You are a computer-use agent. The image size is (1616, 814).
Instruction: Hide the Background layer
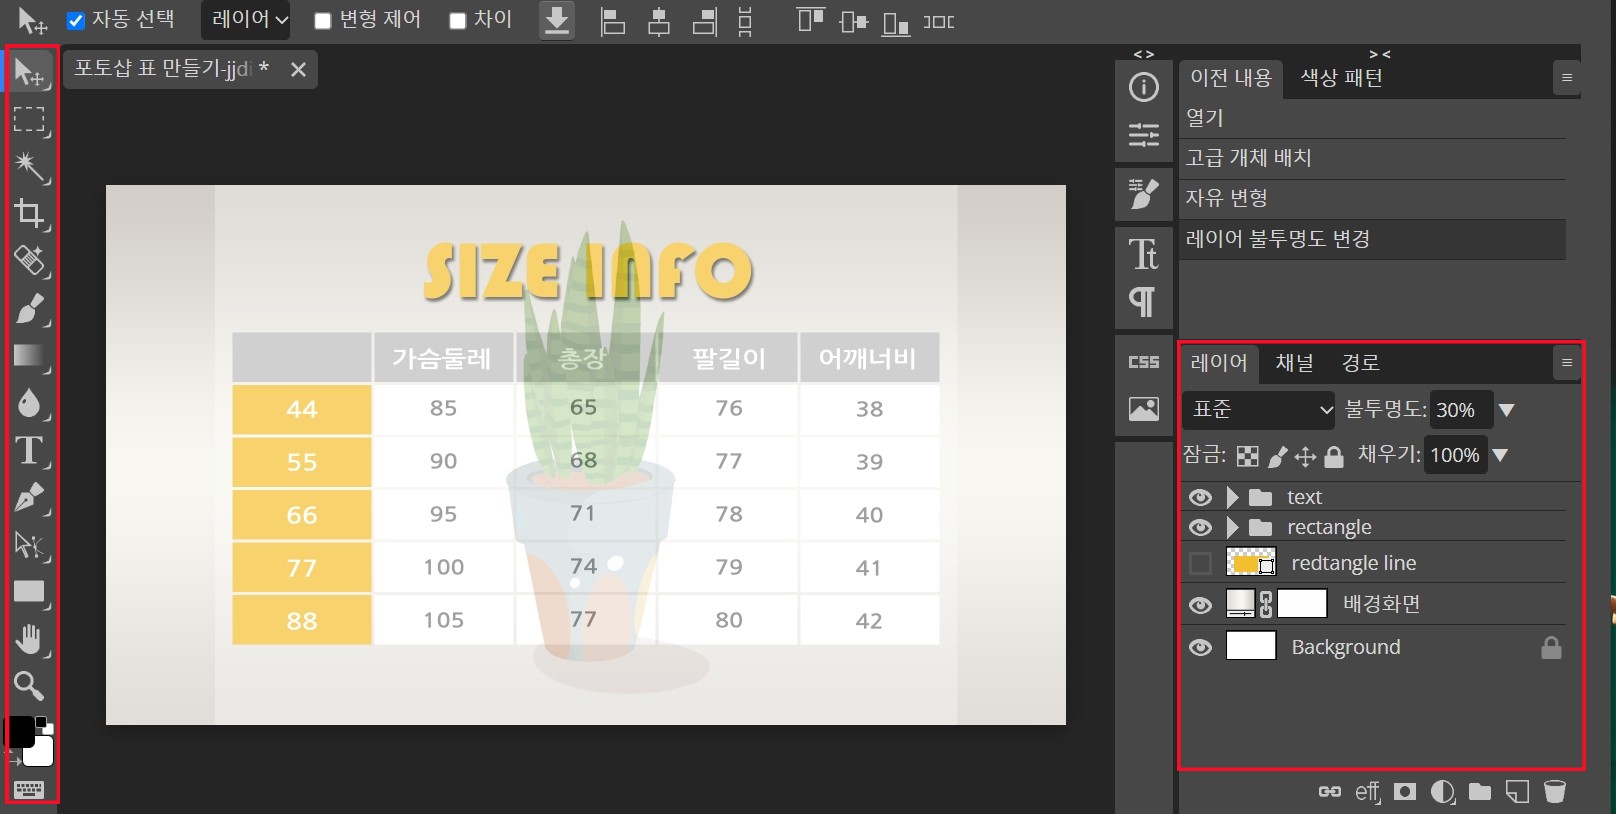click(x=1200, y=647)
